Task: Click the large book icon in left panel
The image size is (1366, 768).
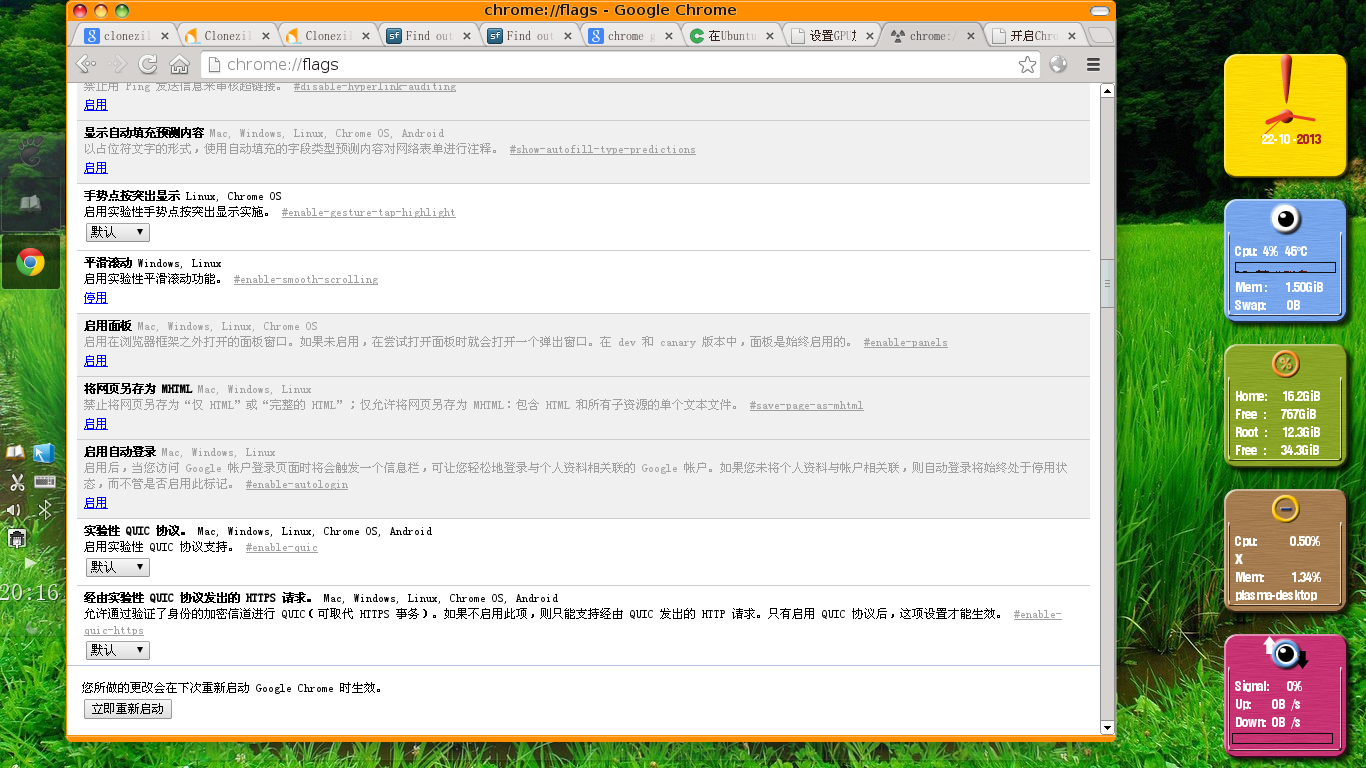Action: point(30,204)
